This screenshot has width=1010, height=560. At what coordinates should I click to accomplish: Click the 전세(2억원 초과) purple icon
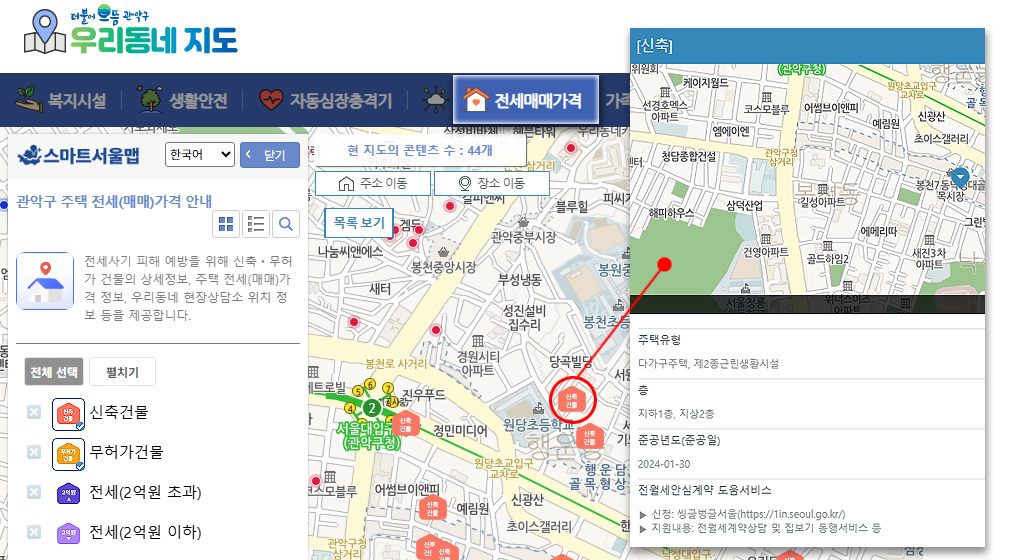67,493
